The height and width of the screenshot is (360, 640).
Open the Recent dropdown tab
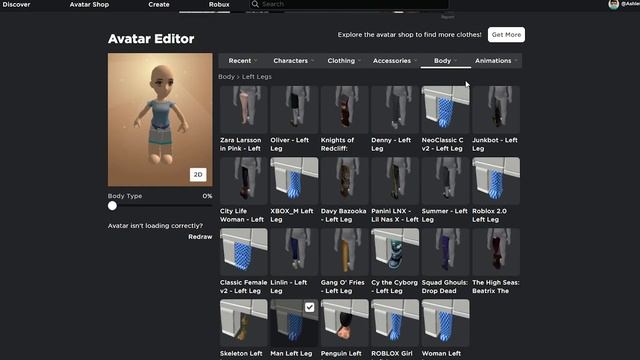[243, 61]
